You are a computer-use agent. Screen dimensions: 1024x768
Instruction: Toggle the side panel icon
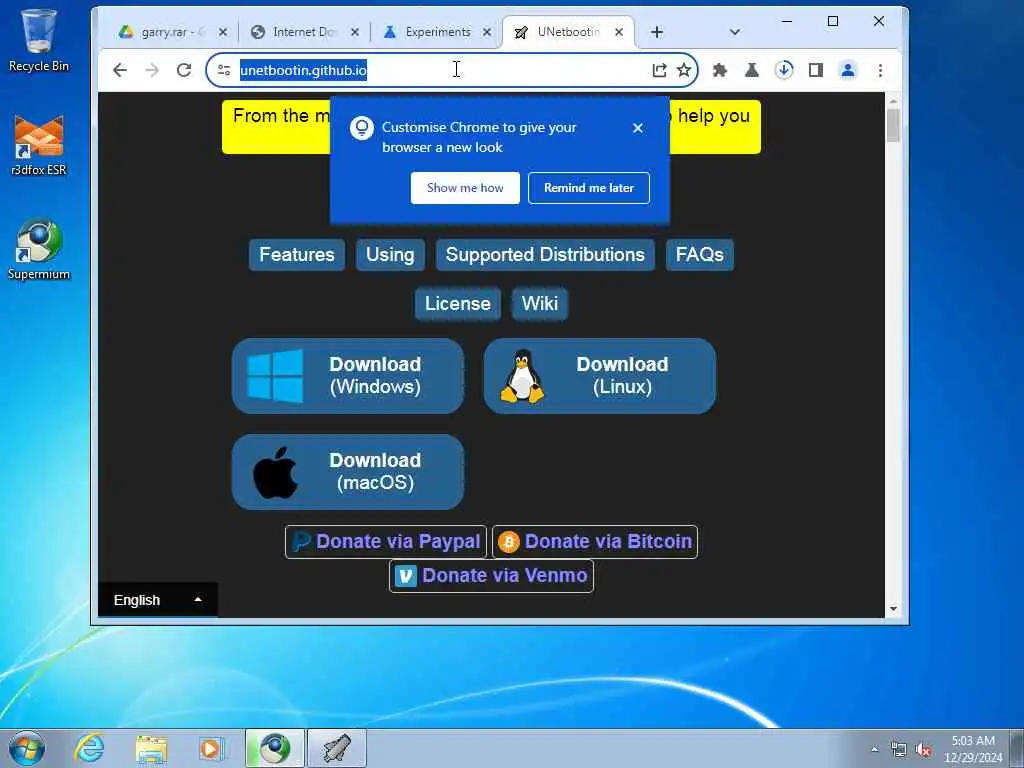(816, 70)
